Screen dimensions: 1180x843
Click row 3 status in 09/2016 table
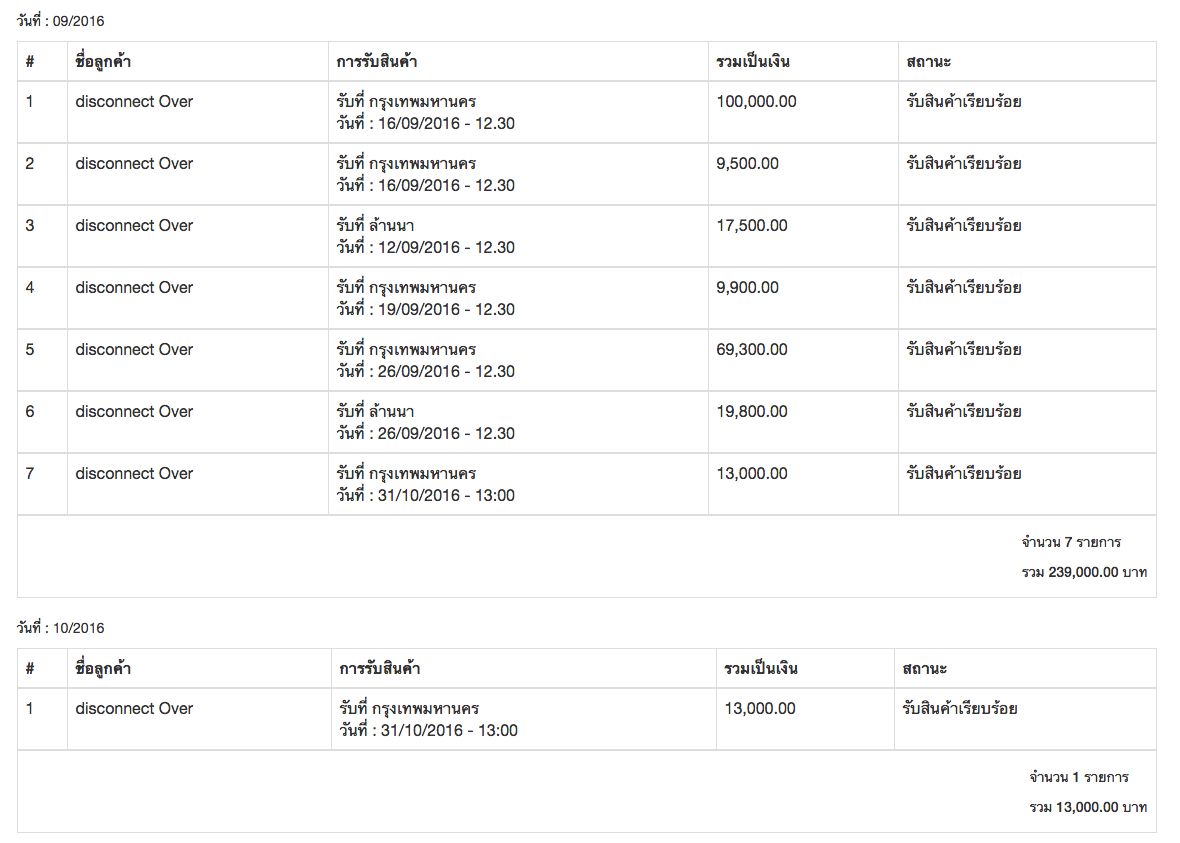(x=964, y=226)
